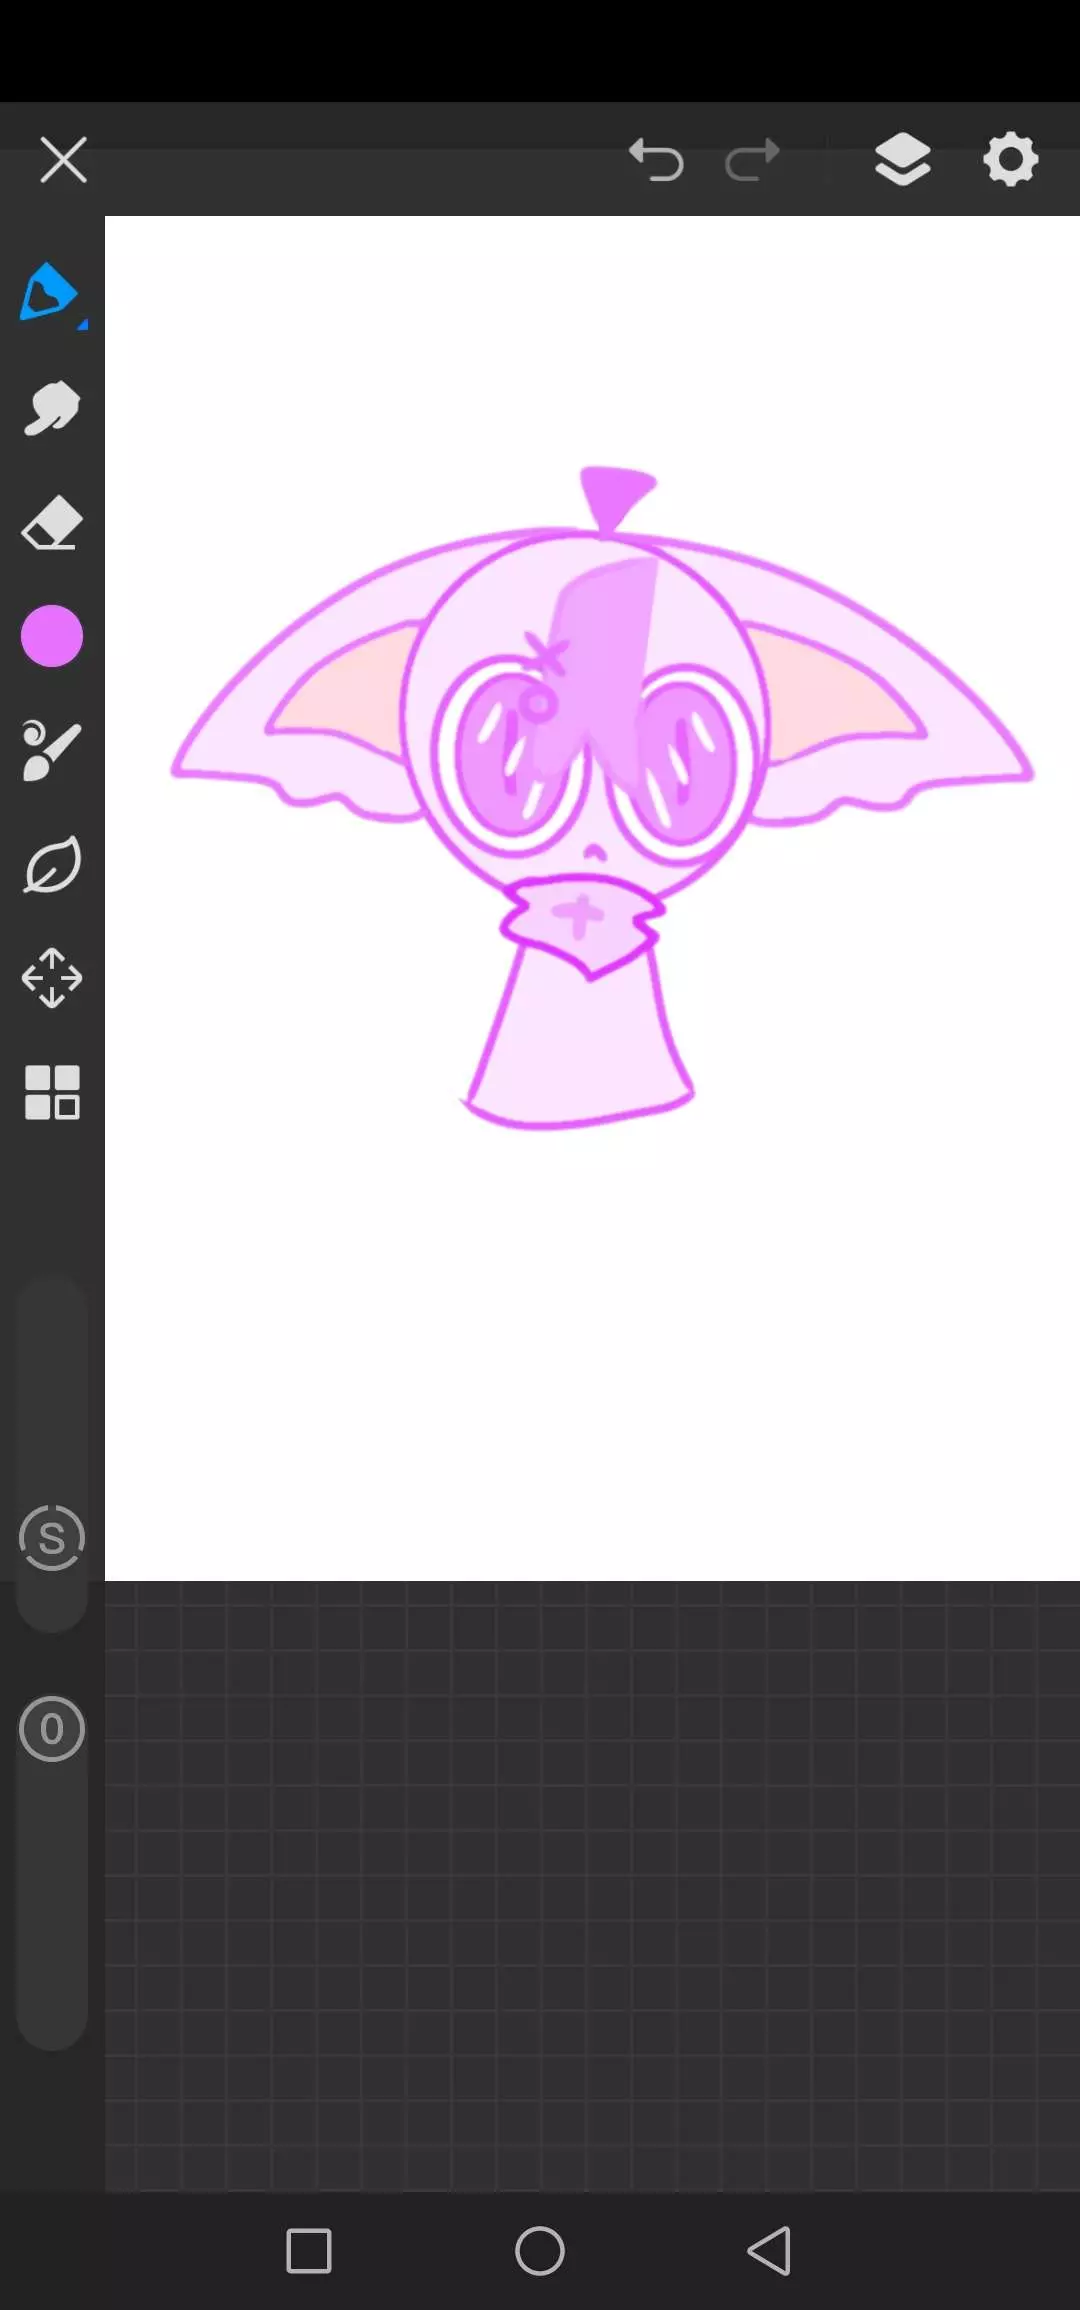This screenshot has width=1080, height=2310.
Task: Select the blue pencil brush tool
Action: point(50,293)
